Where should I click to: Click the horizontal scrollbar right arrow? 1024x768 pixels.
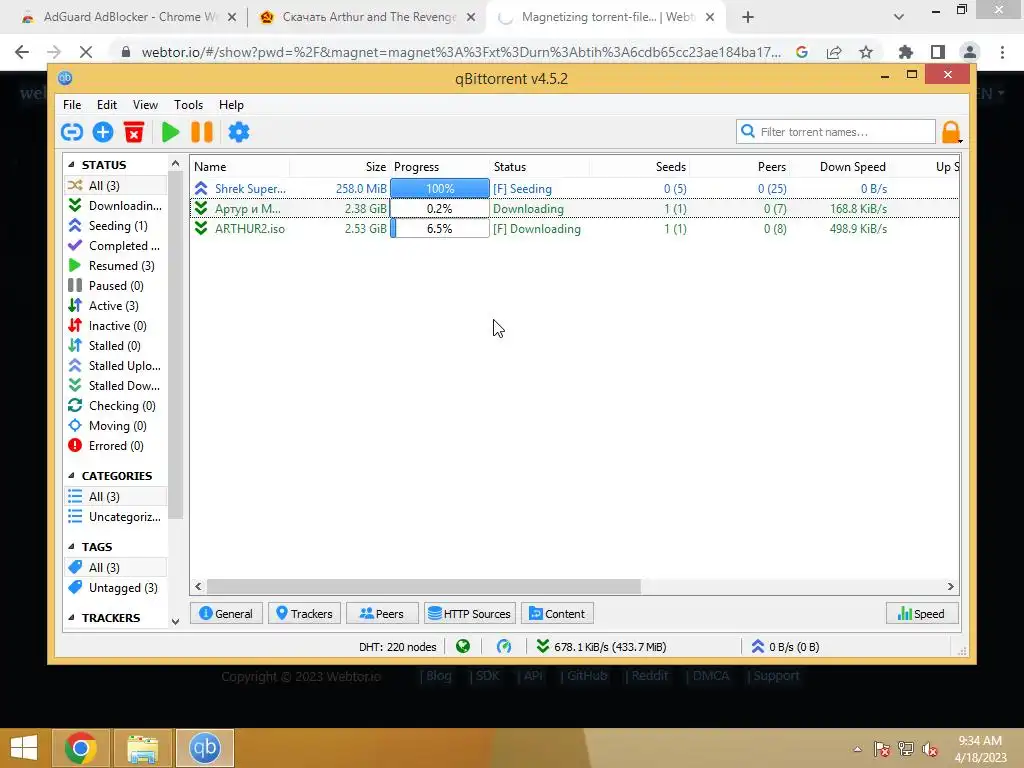point(950,586)
